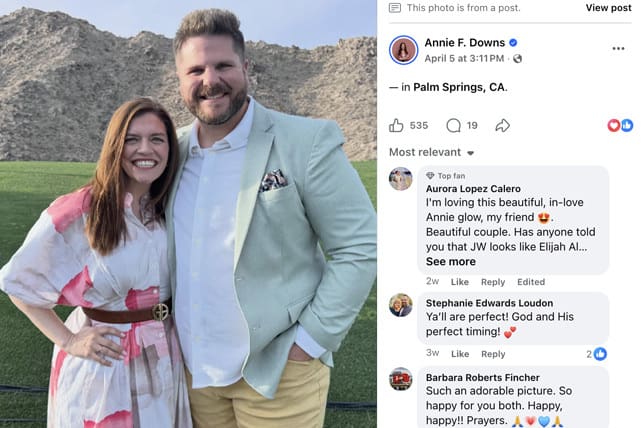Open the Palm Springs, CA location link
Viewport: 642px width, 428px height.
click(460, 87)
